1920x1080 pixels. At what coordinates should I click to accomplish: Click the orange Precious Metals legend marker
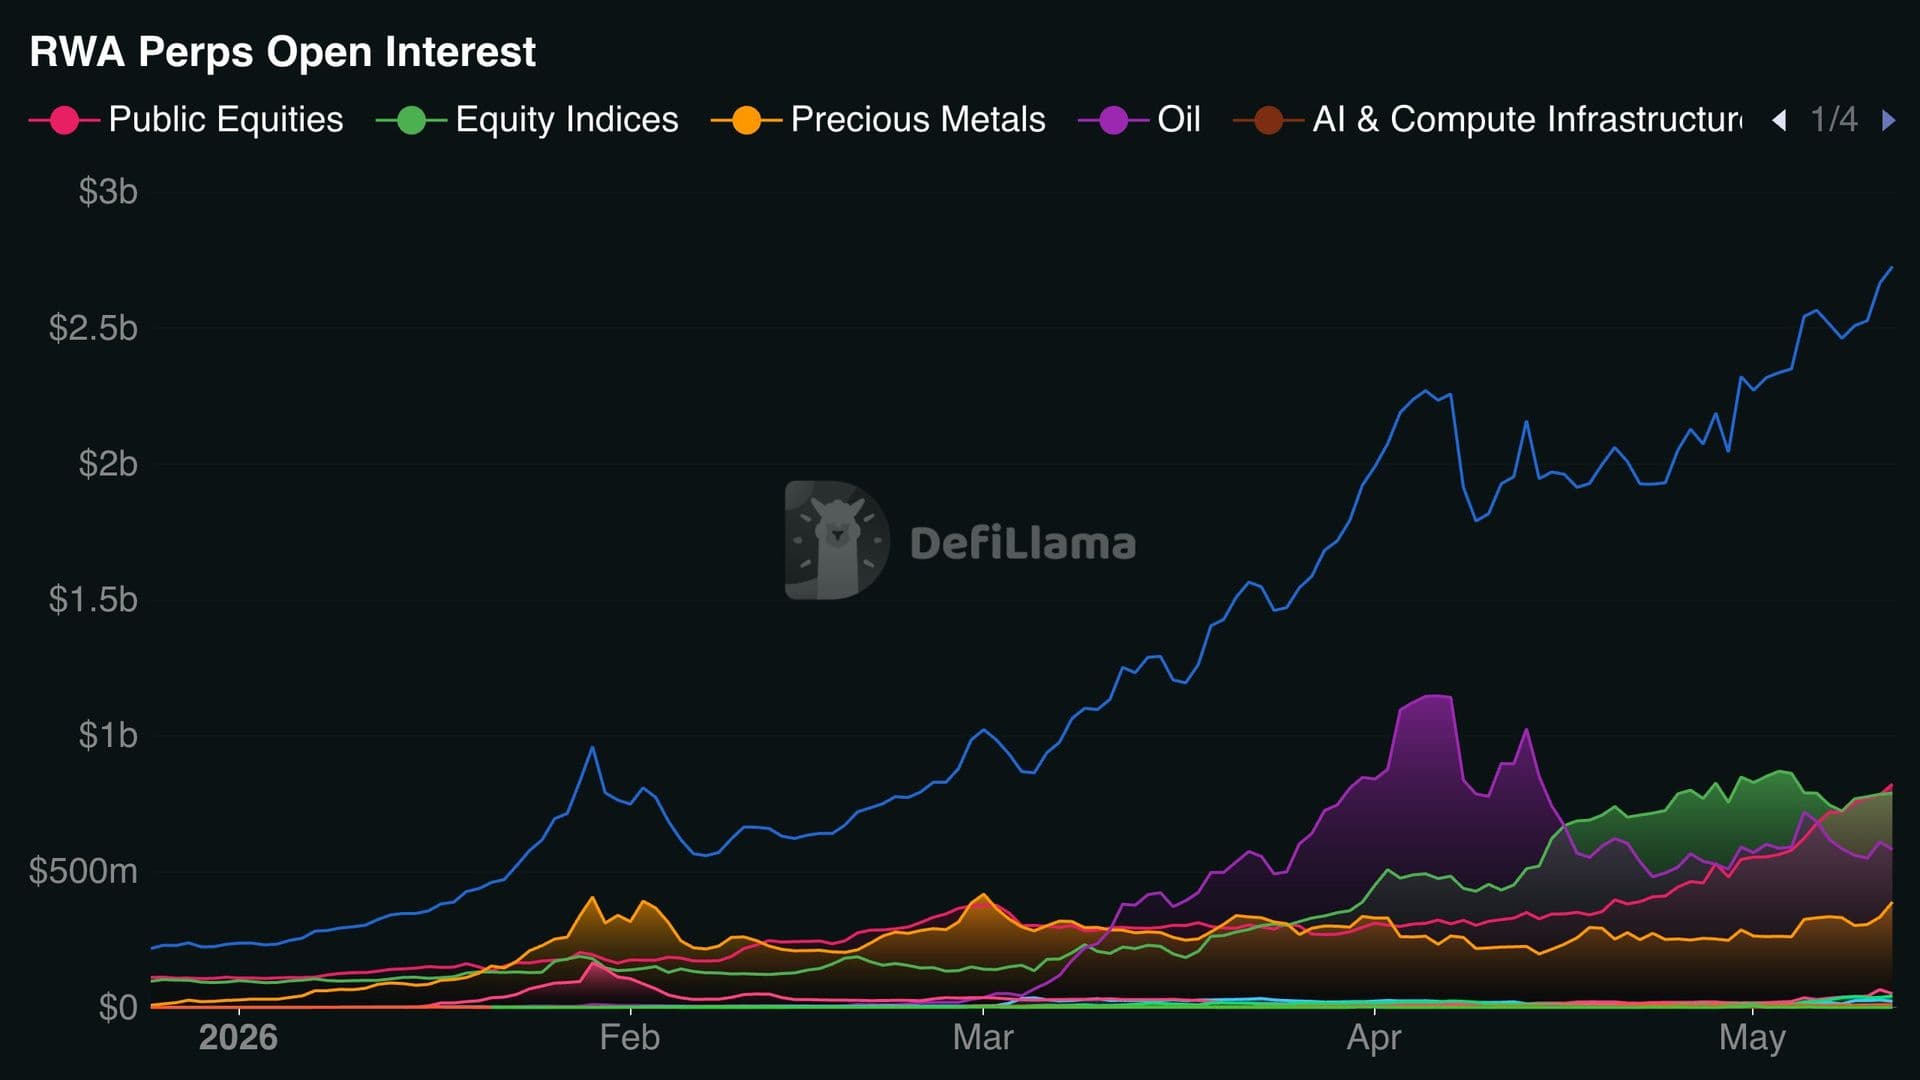tap(746, 121)
